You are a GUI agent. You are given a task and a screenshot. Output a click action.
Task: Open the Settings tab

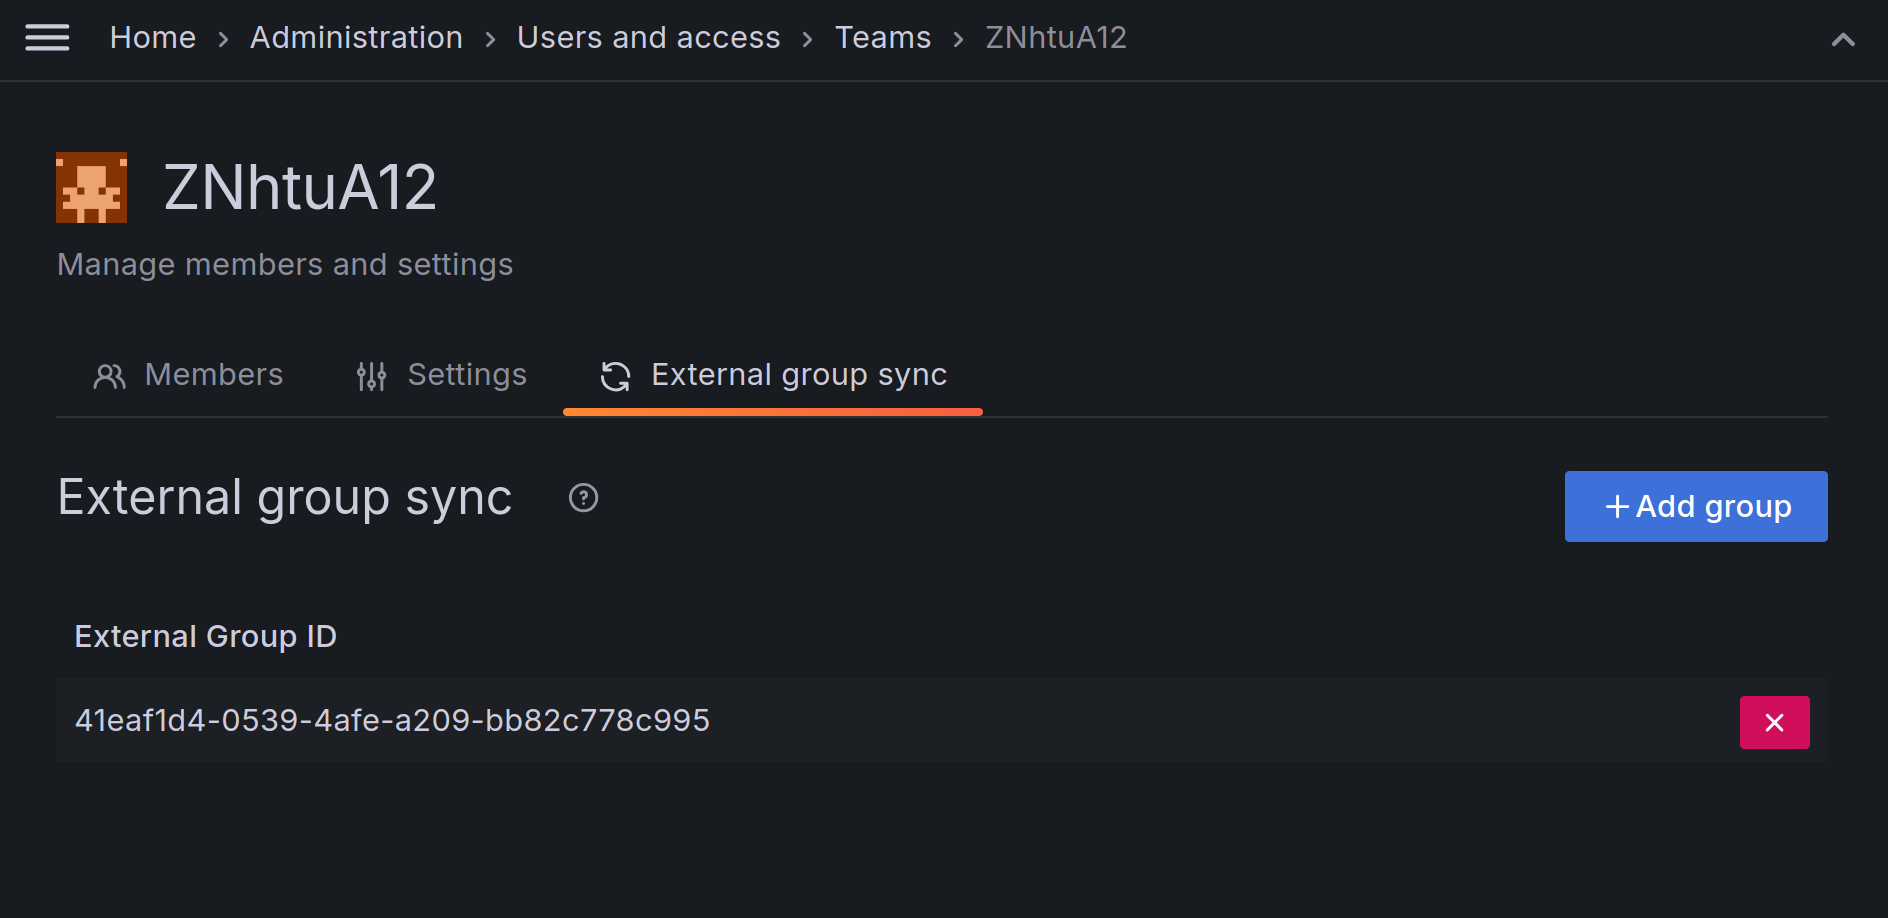pyautogui.click(x=467, y=375)
